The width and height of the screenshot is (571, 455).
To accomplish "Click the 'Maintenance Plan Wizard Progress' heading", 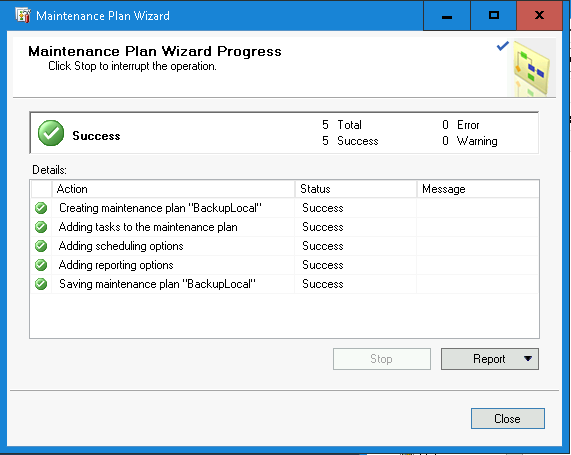I will (155, 51).
